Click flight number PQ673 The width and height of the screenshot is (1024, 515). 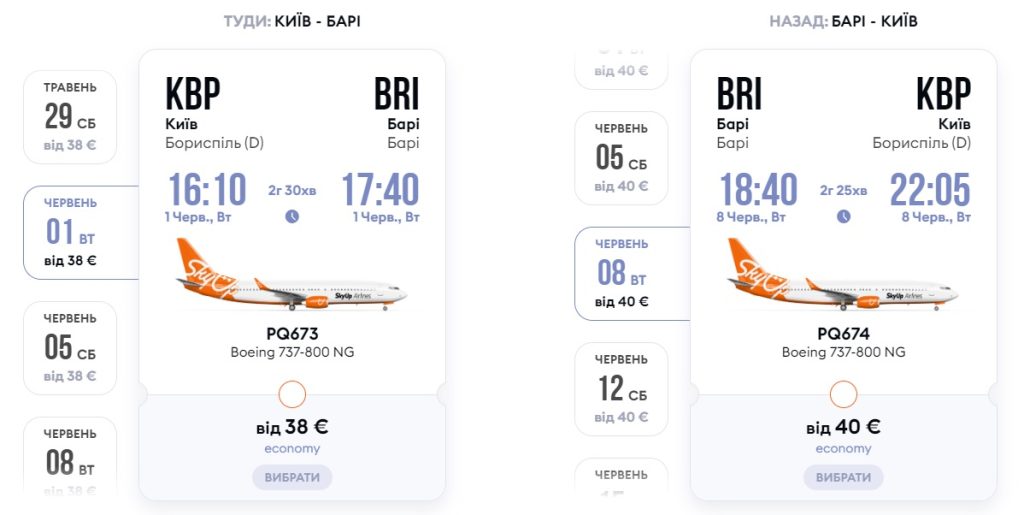pos(292,334)
